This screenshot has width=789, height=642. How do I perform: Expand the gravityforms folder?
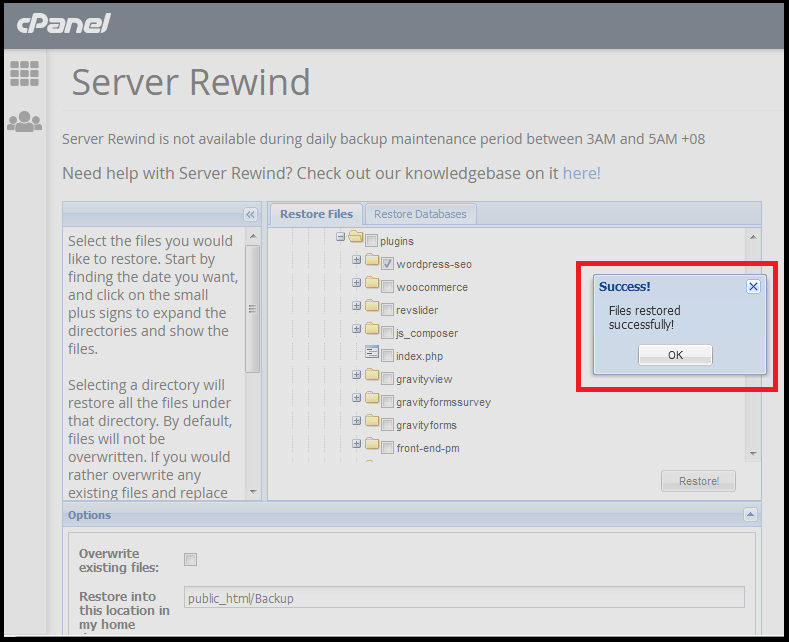(x=357, y=422)
